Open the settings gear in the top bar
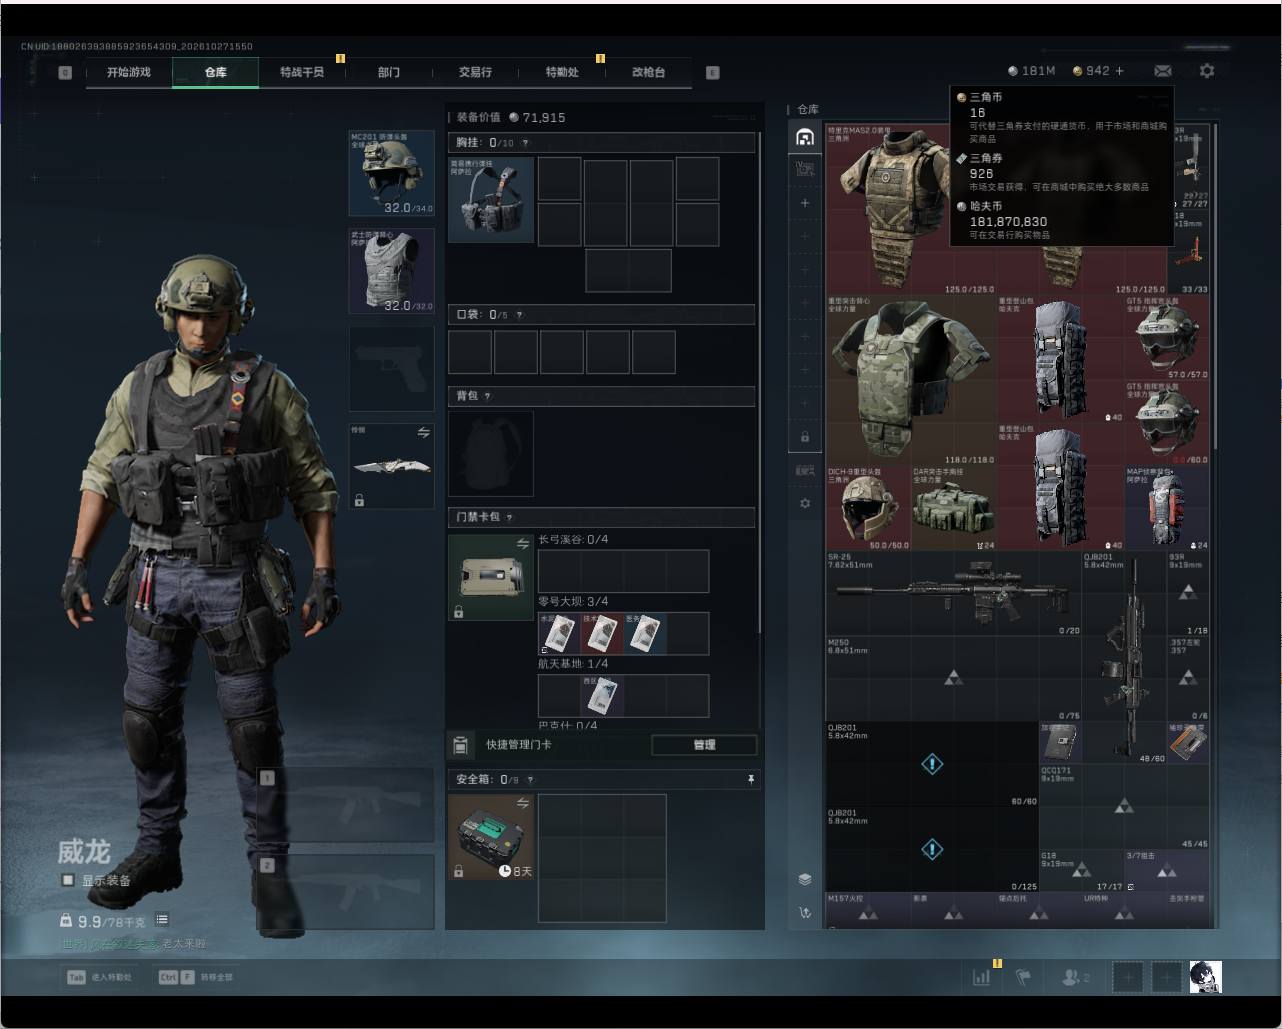Screen dimensions: 1282x1029 pyautogui.click(x=1207, y=71)
